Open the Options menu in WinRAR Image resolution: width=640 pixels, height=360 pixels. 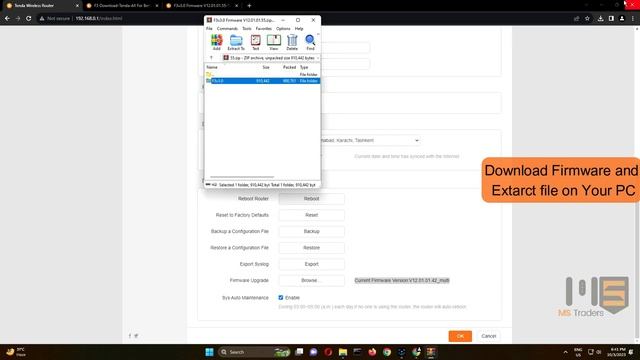pos(283,29)
